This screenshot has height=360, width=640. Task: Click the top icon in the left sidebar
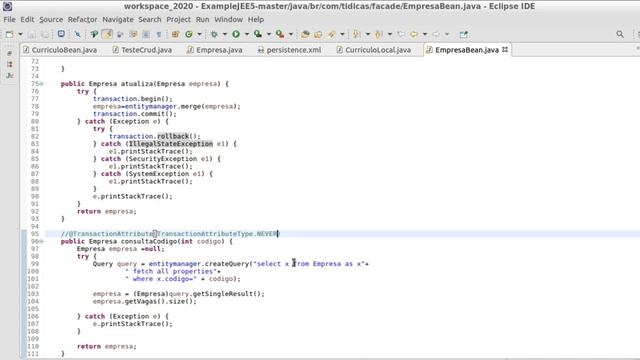pyautogui.click(x=10, y=53)
